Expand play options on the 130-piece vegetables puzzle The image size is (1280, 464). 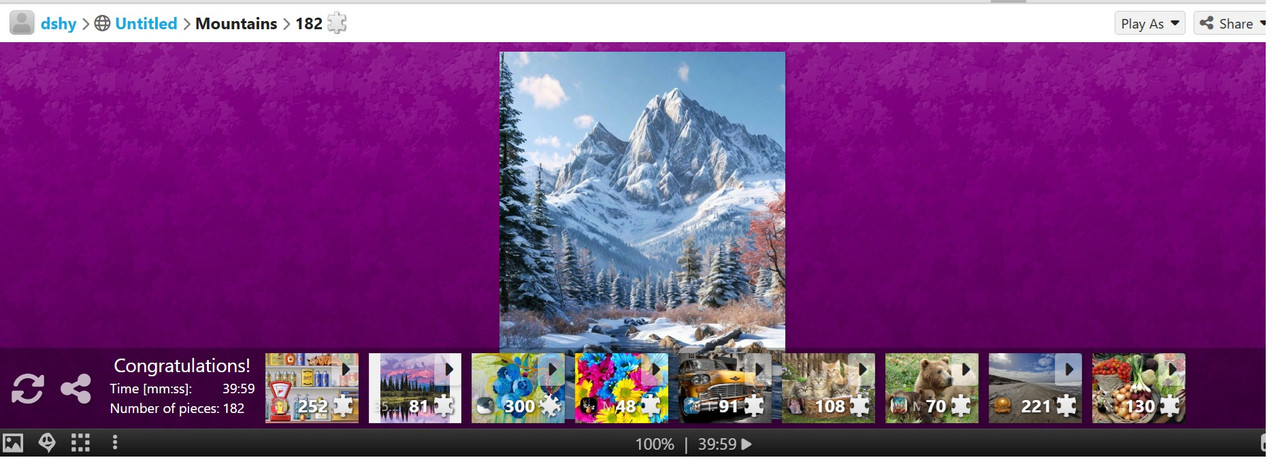point(1173,369)
